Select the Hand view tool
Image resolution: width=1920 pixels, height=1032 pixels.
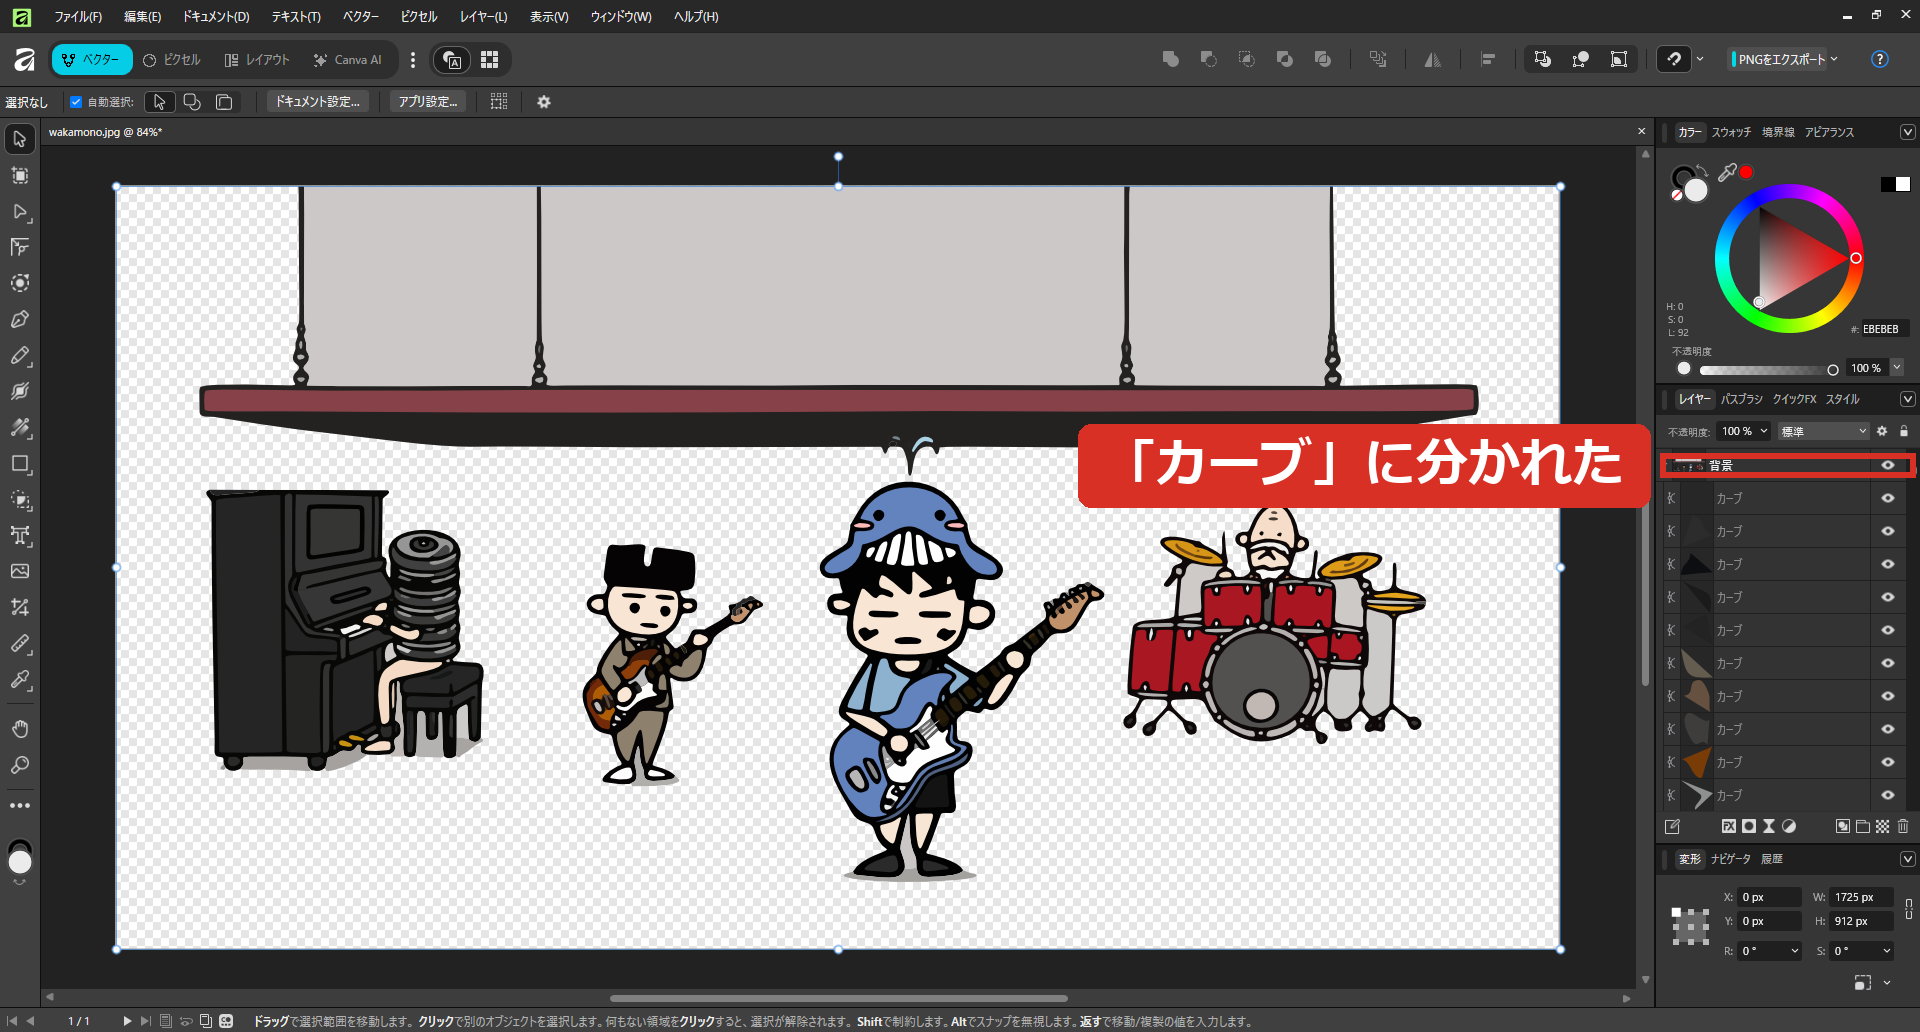(x=20, y=728)
